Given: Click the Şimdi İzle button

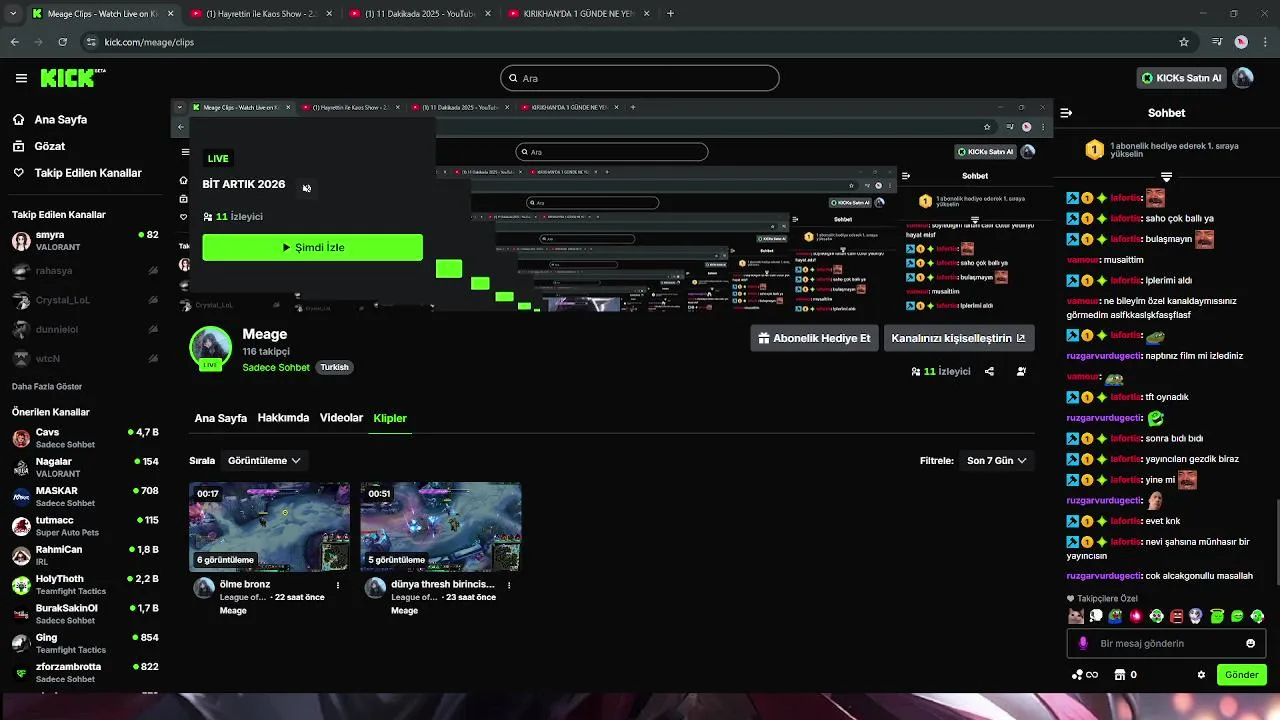Looking at the screenshot, I should point(312,247).
